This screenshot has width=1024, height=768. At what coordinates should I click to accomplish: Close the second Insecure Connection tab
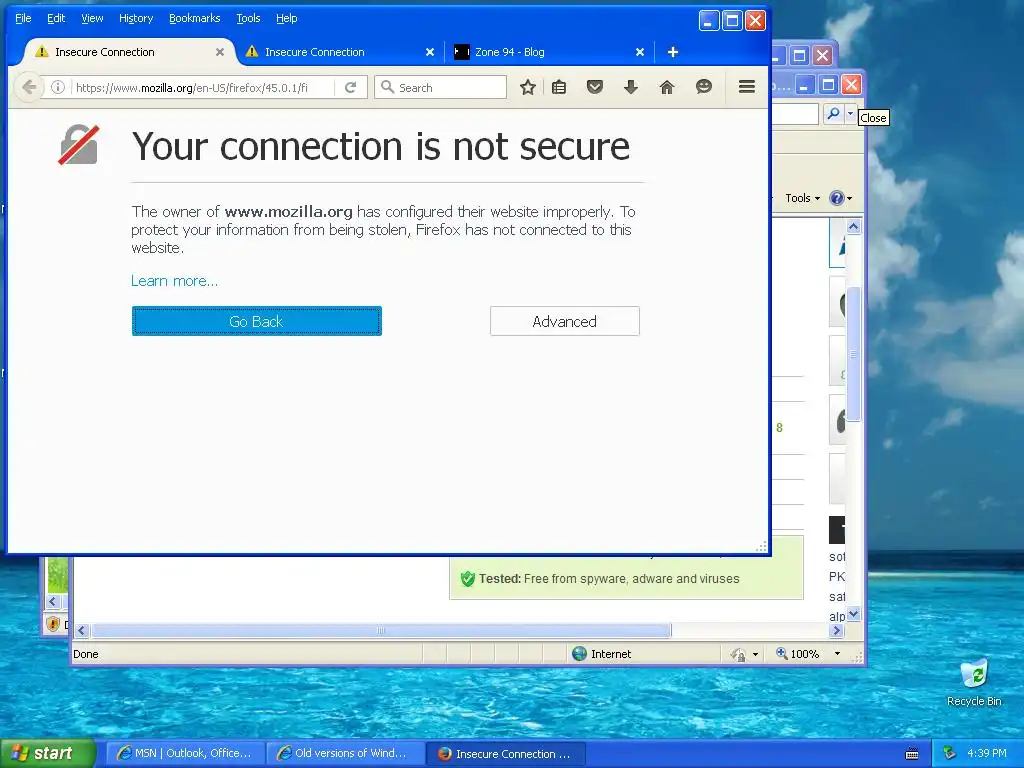tap(430, 52)
